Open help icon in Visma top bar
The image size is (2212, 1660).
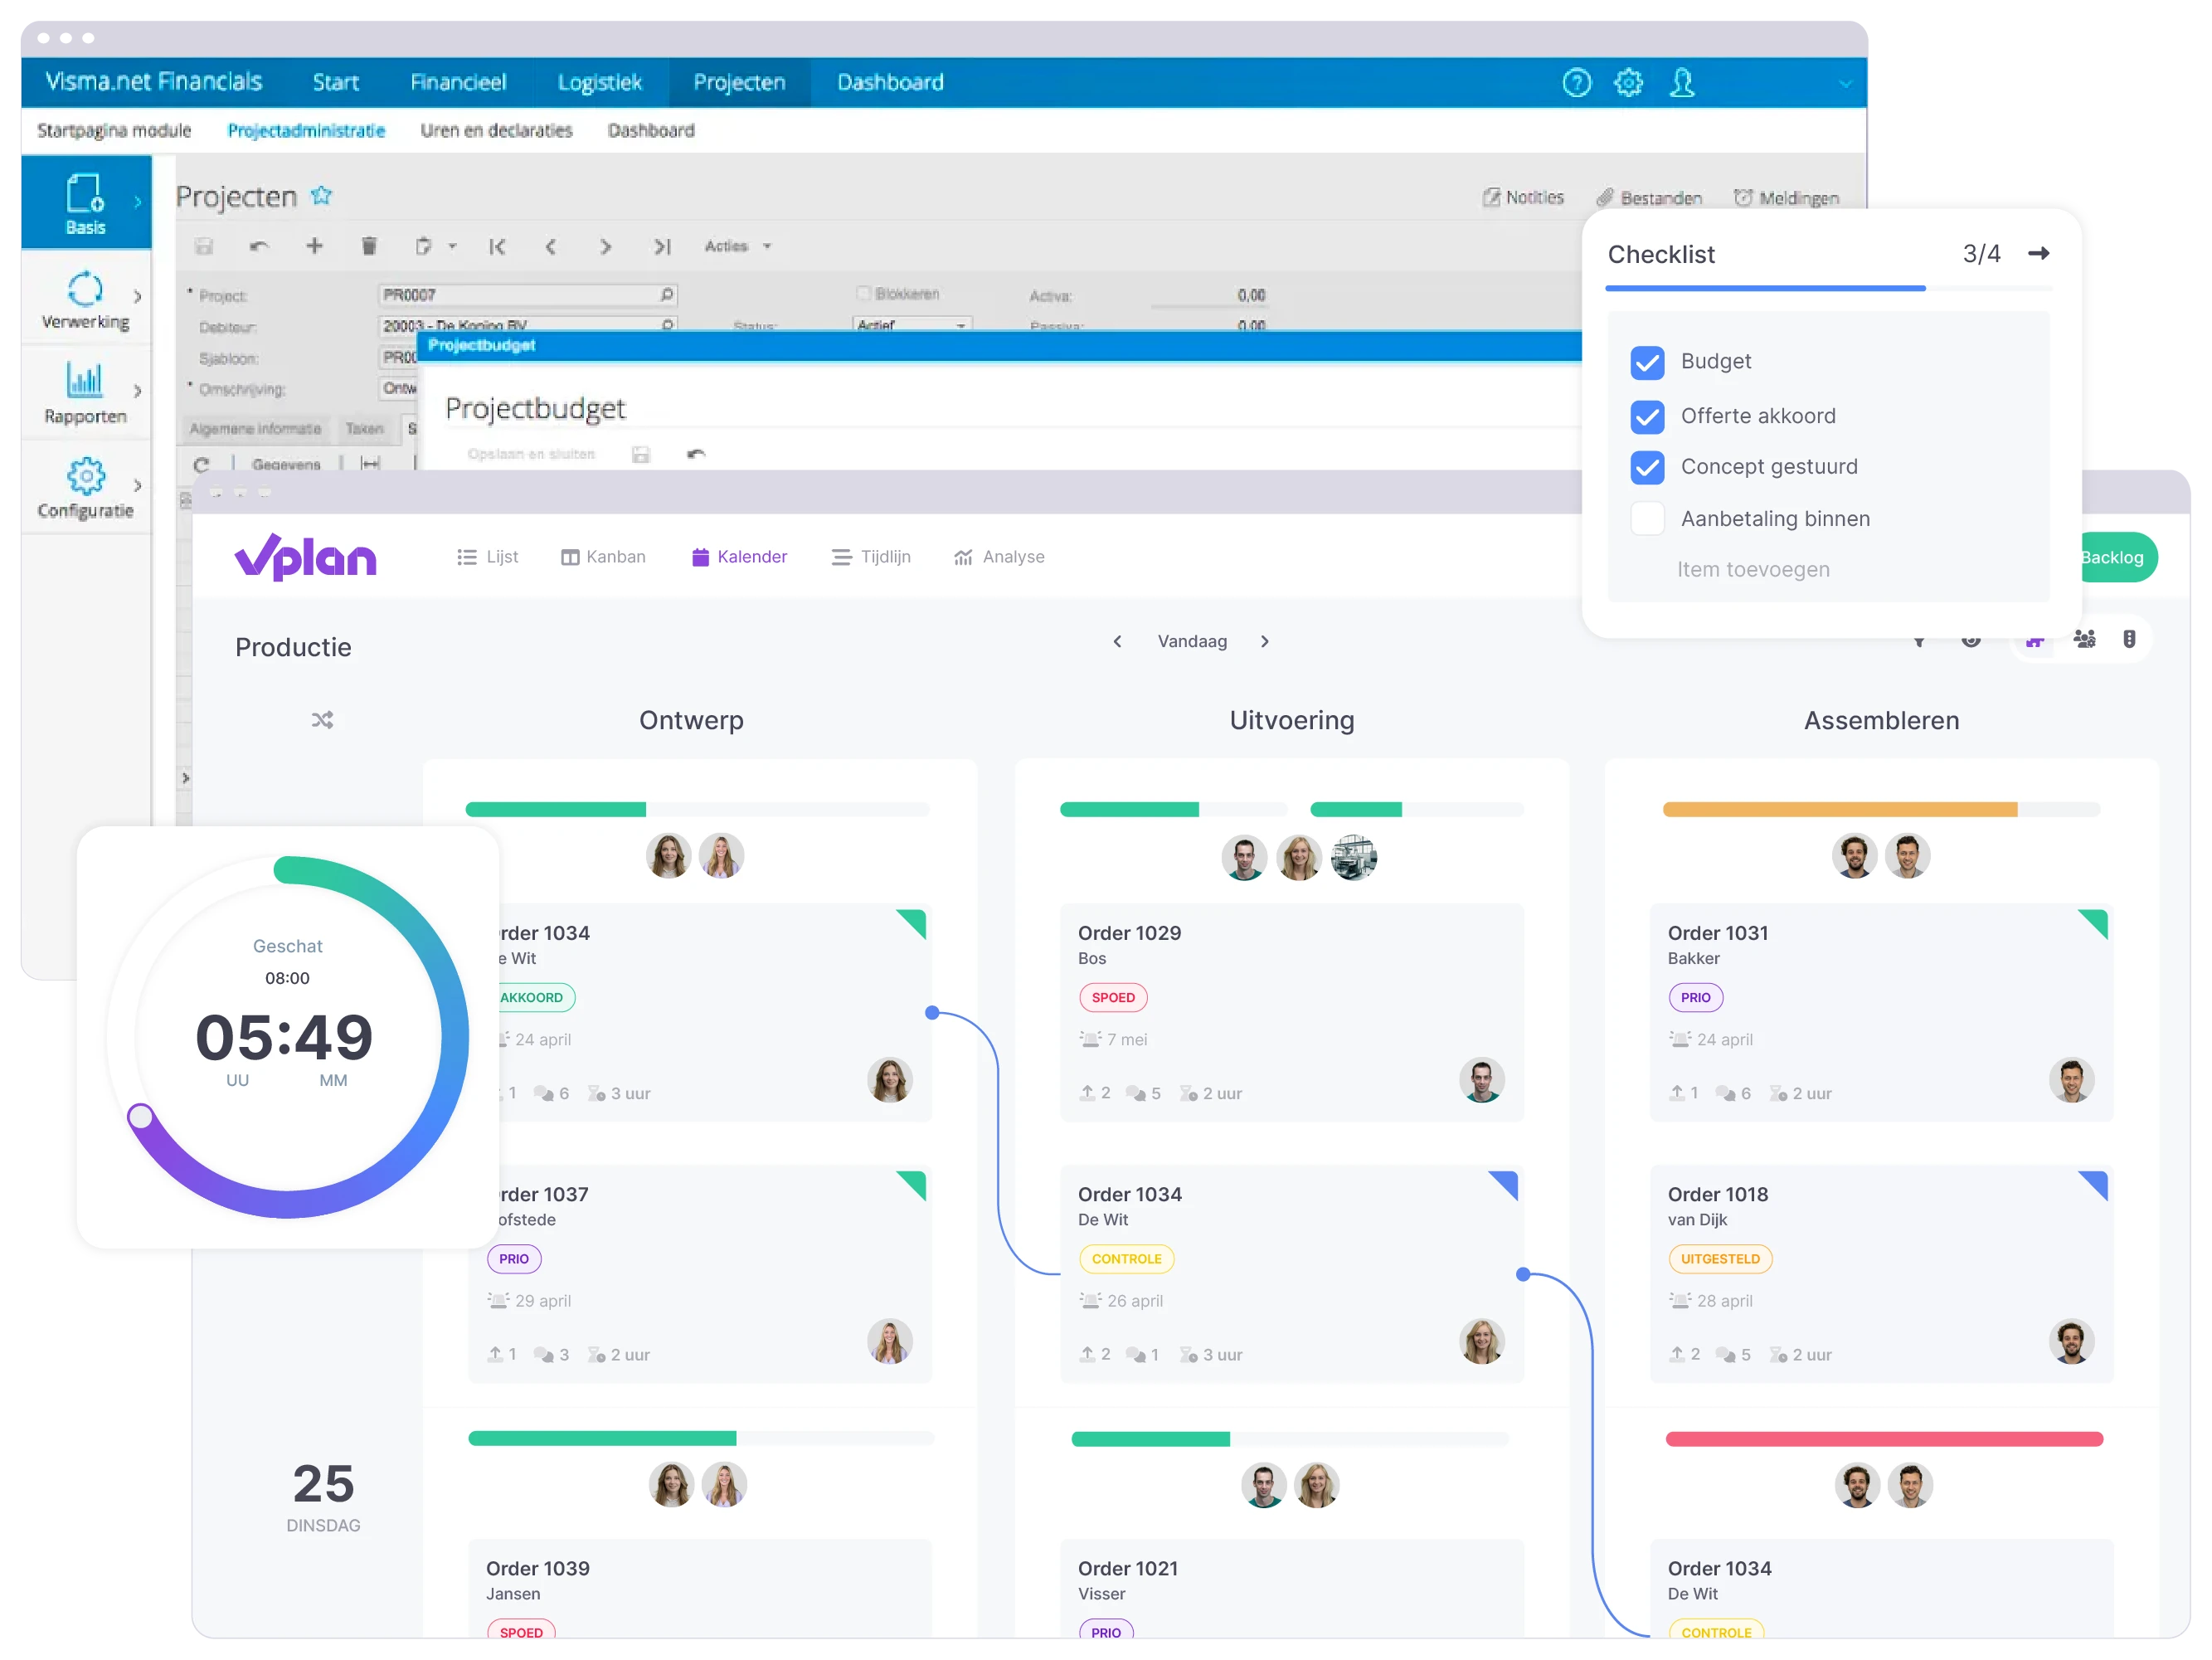tap(1576, 82)
